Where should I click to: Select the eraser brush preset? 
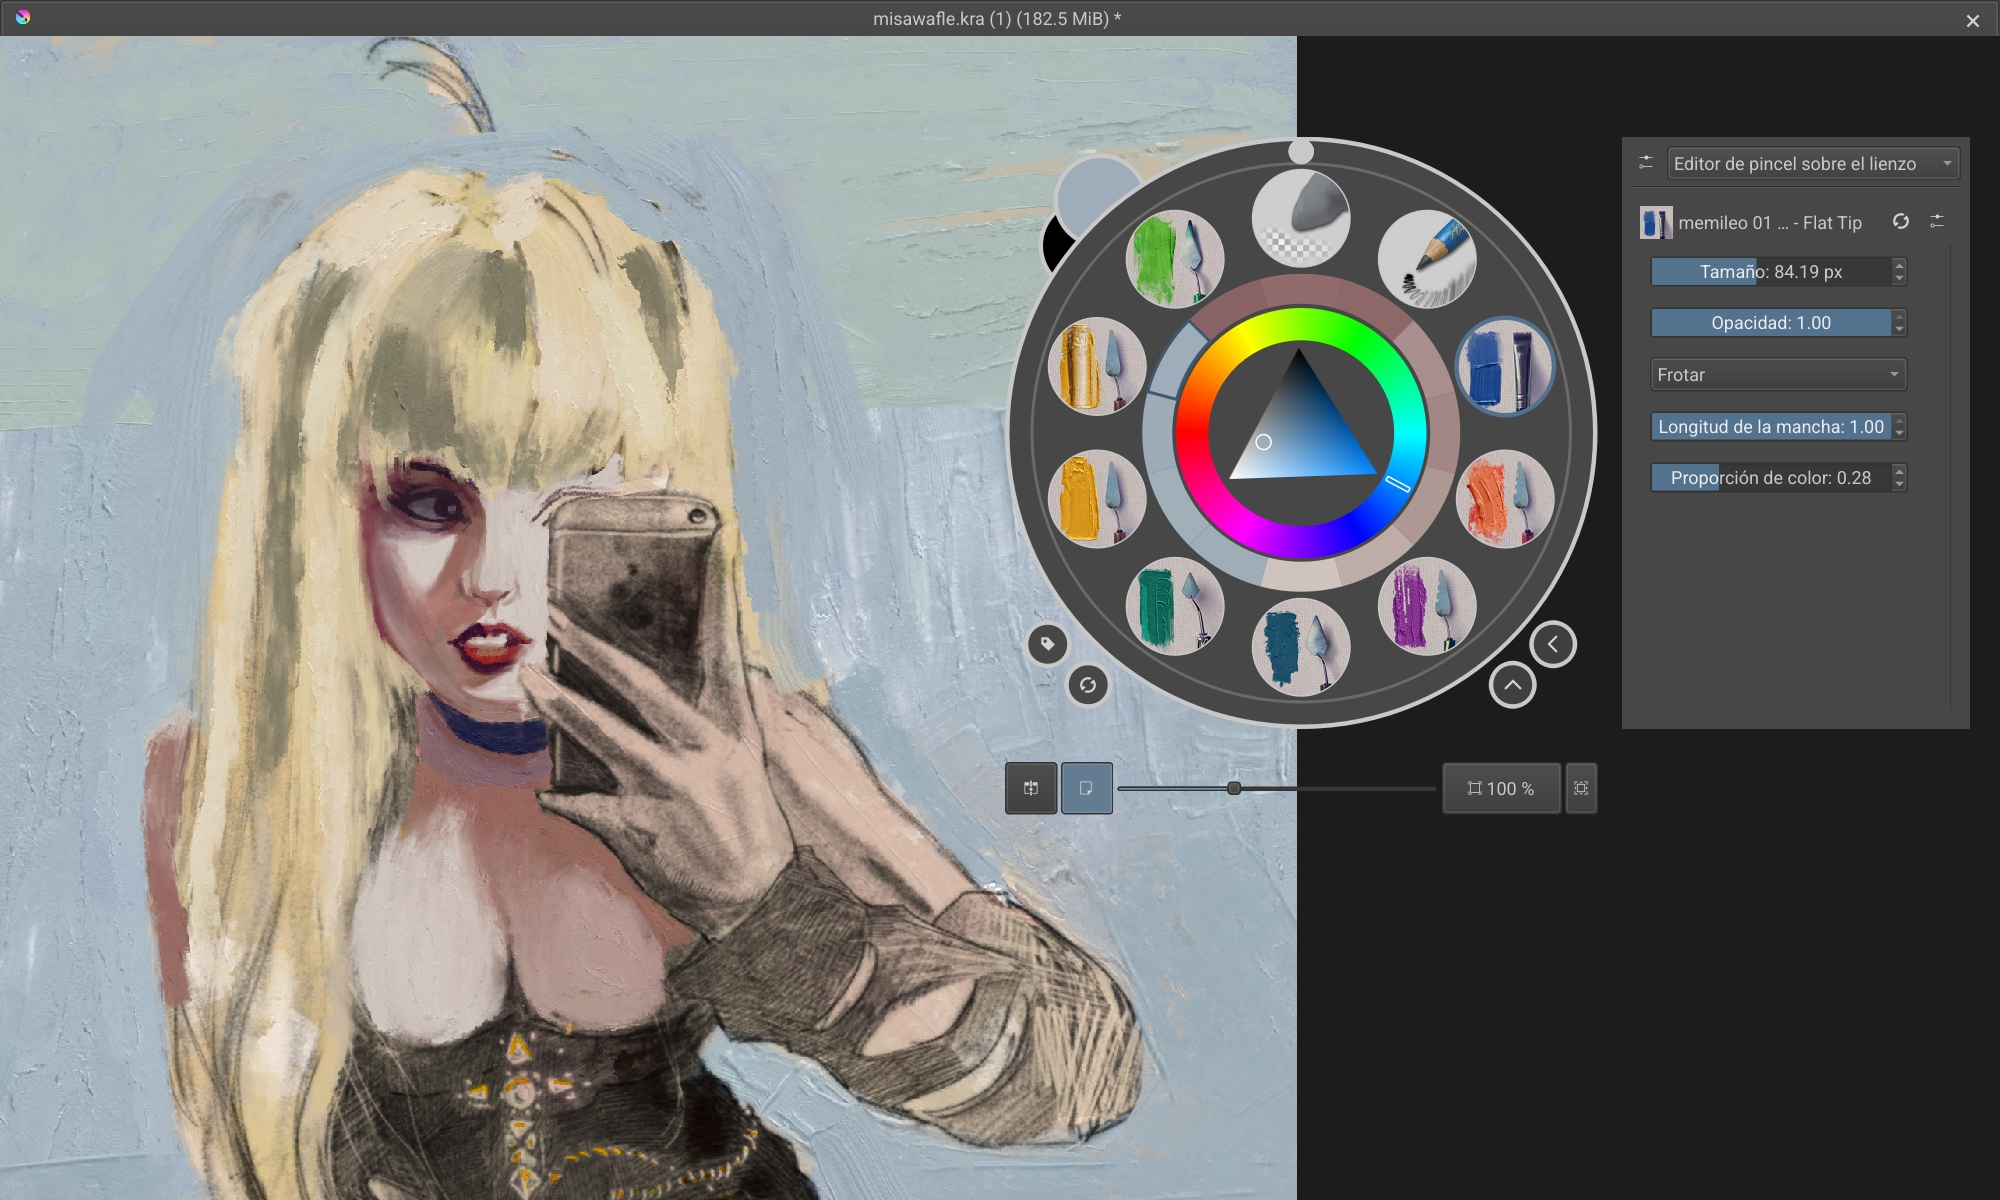tap(1300, 218)
